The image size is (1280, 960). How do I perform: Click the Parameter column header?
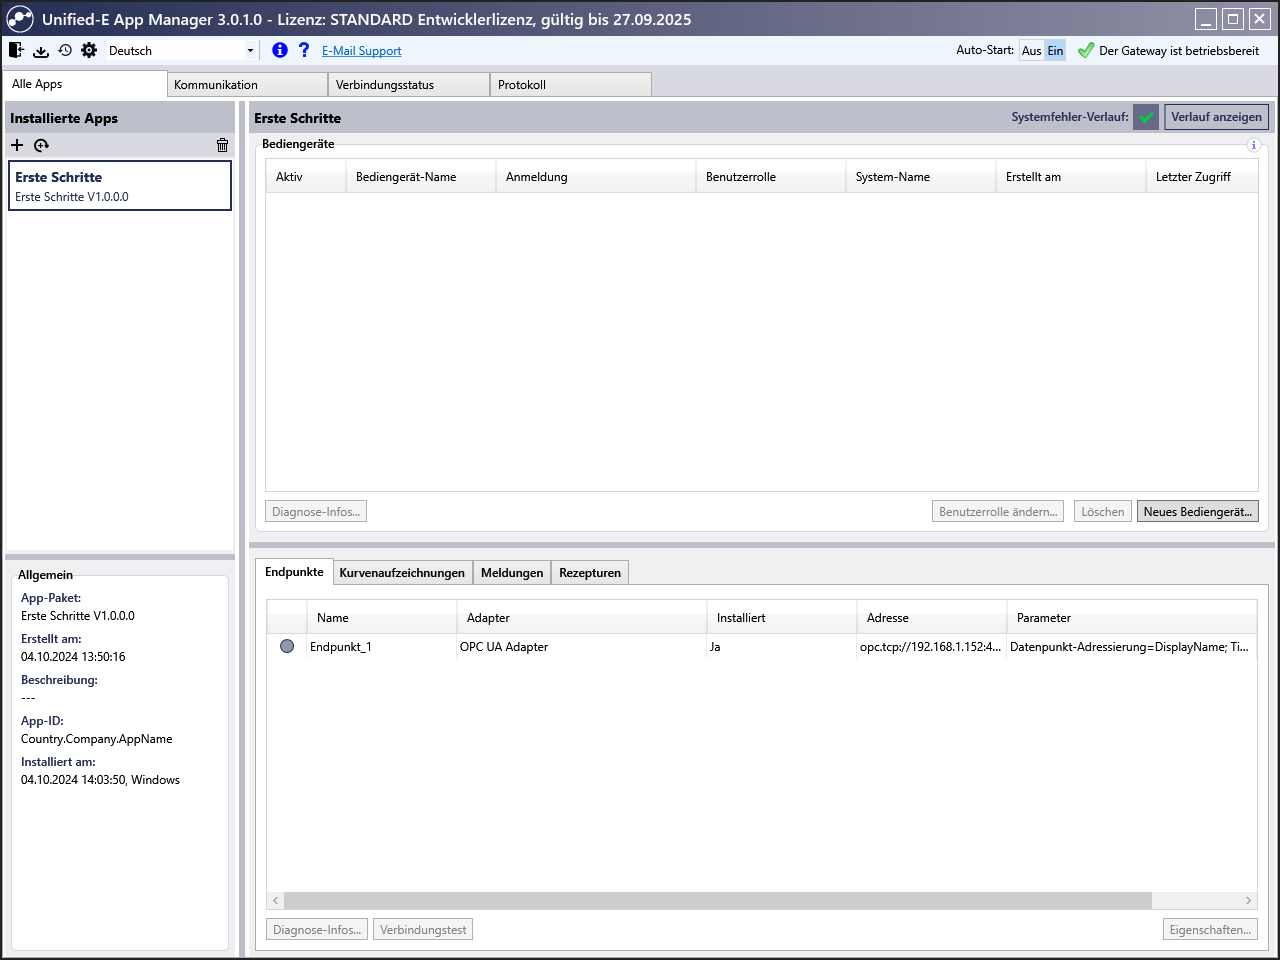click(x=1132, y=617)
